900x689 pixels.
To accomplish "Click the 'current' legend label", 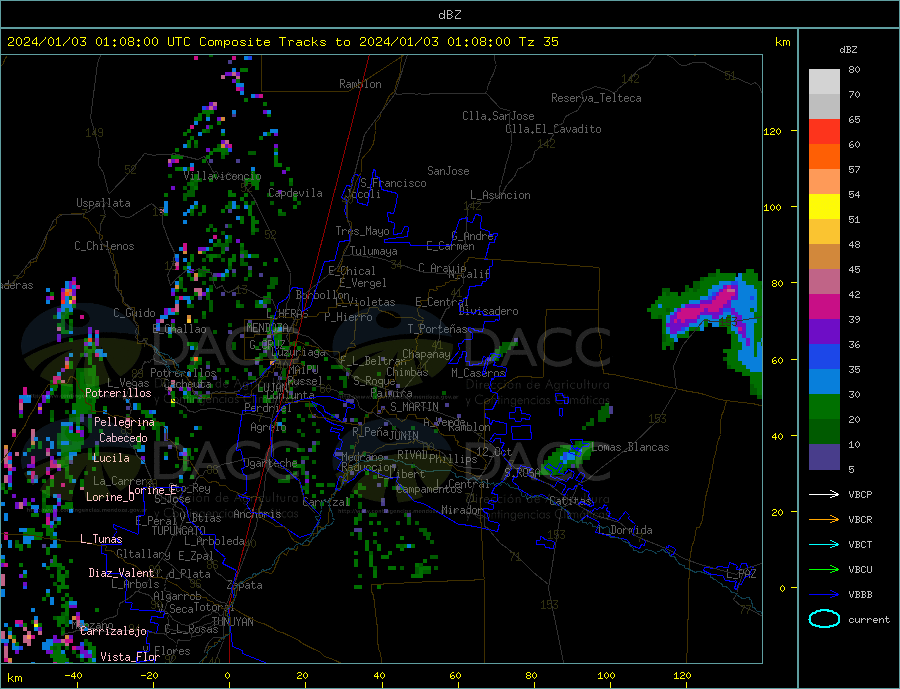I will [869, 620].
